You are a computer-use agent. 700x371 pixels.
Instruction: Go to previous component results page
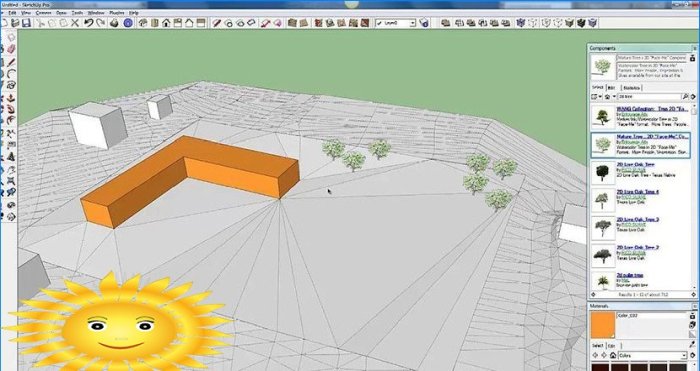coord(593,295)
